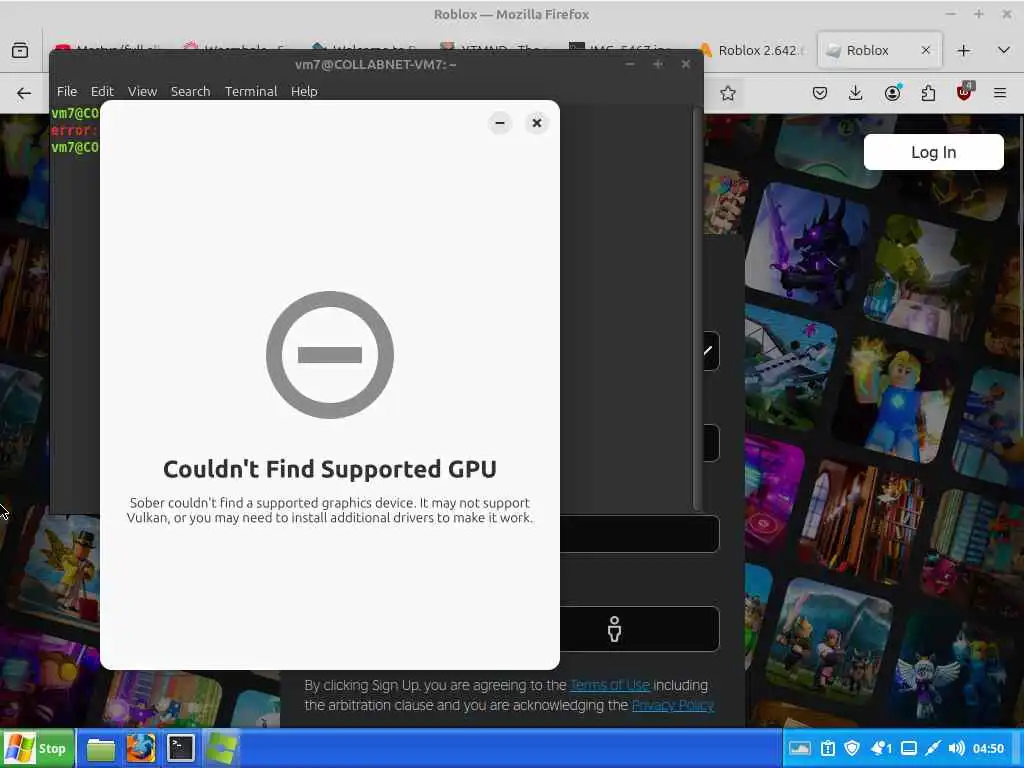Image resolution: width=1024 pixels, height=768 pixels.
Task: Minimize the Sober error dialog
Action: point(500,123)
